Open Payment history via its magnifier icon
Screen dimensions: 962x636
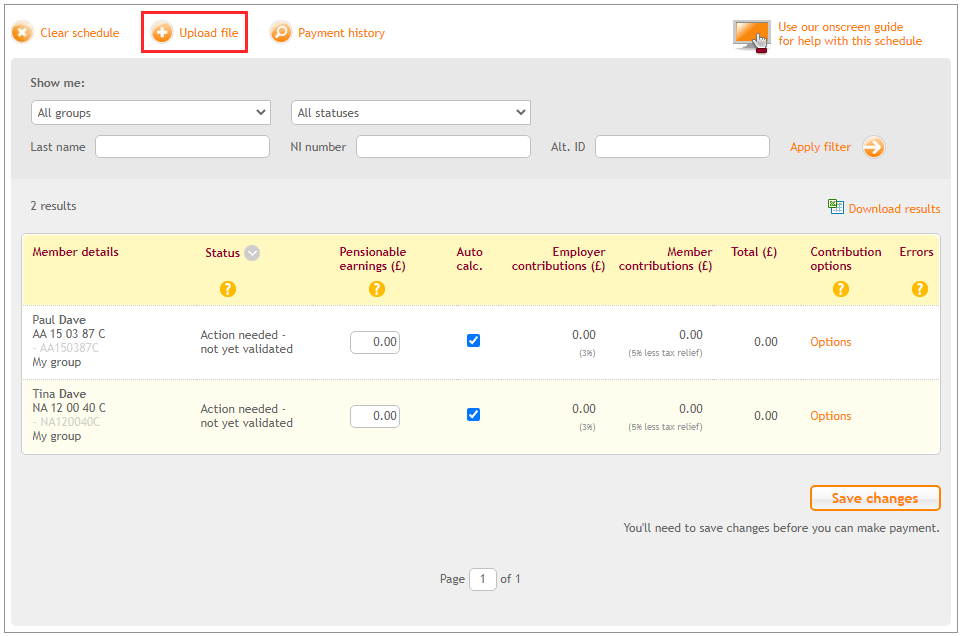click(x=281, y=32)
